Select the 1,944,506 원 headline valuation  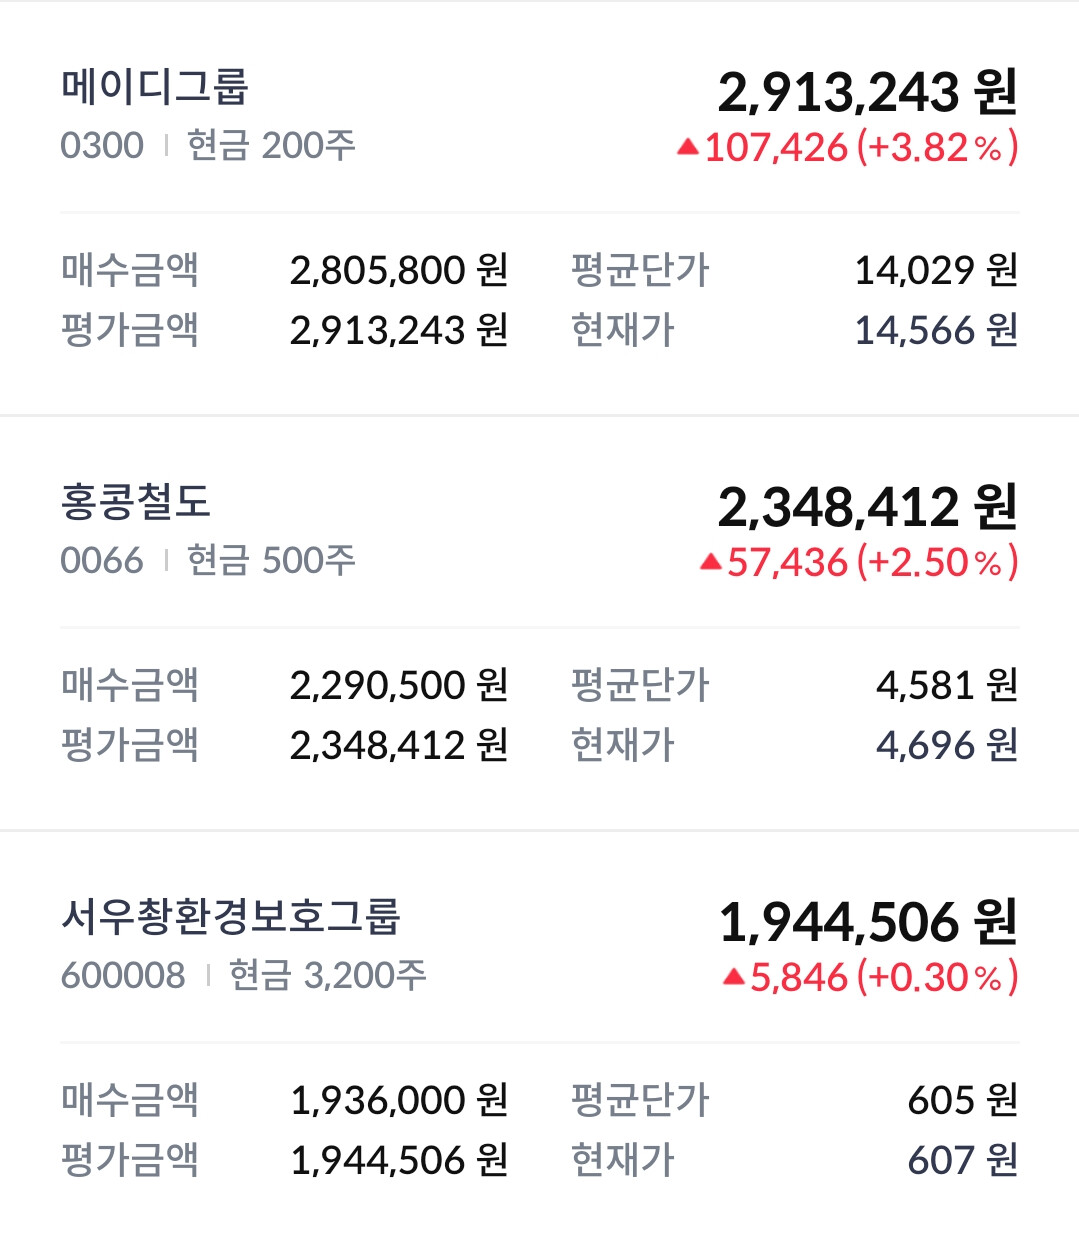[868, 922]
